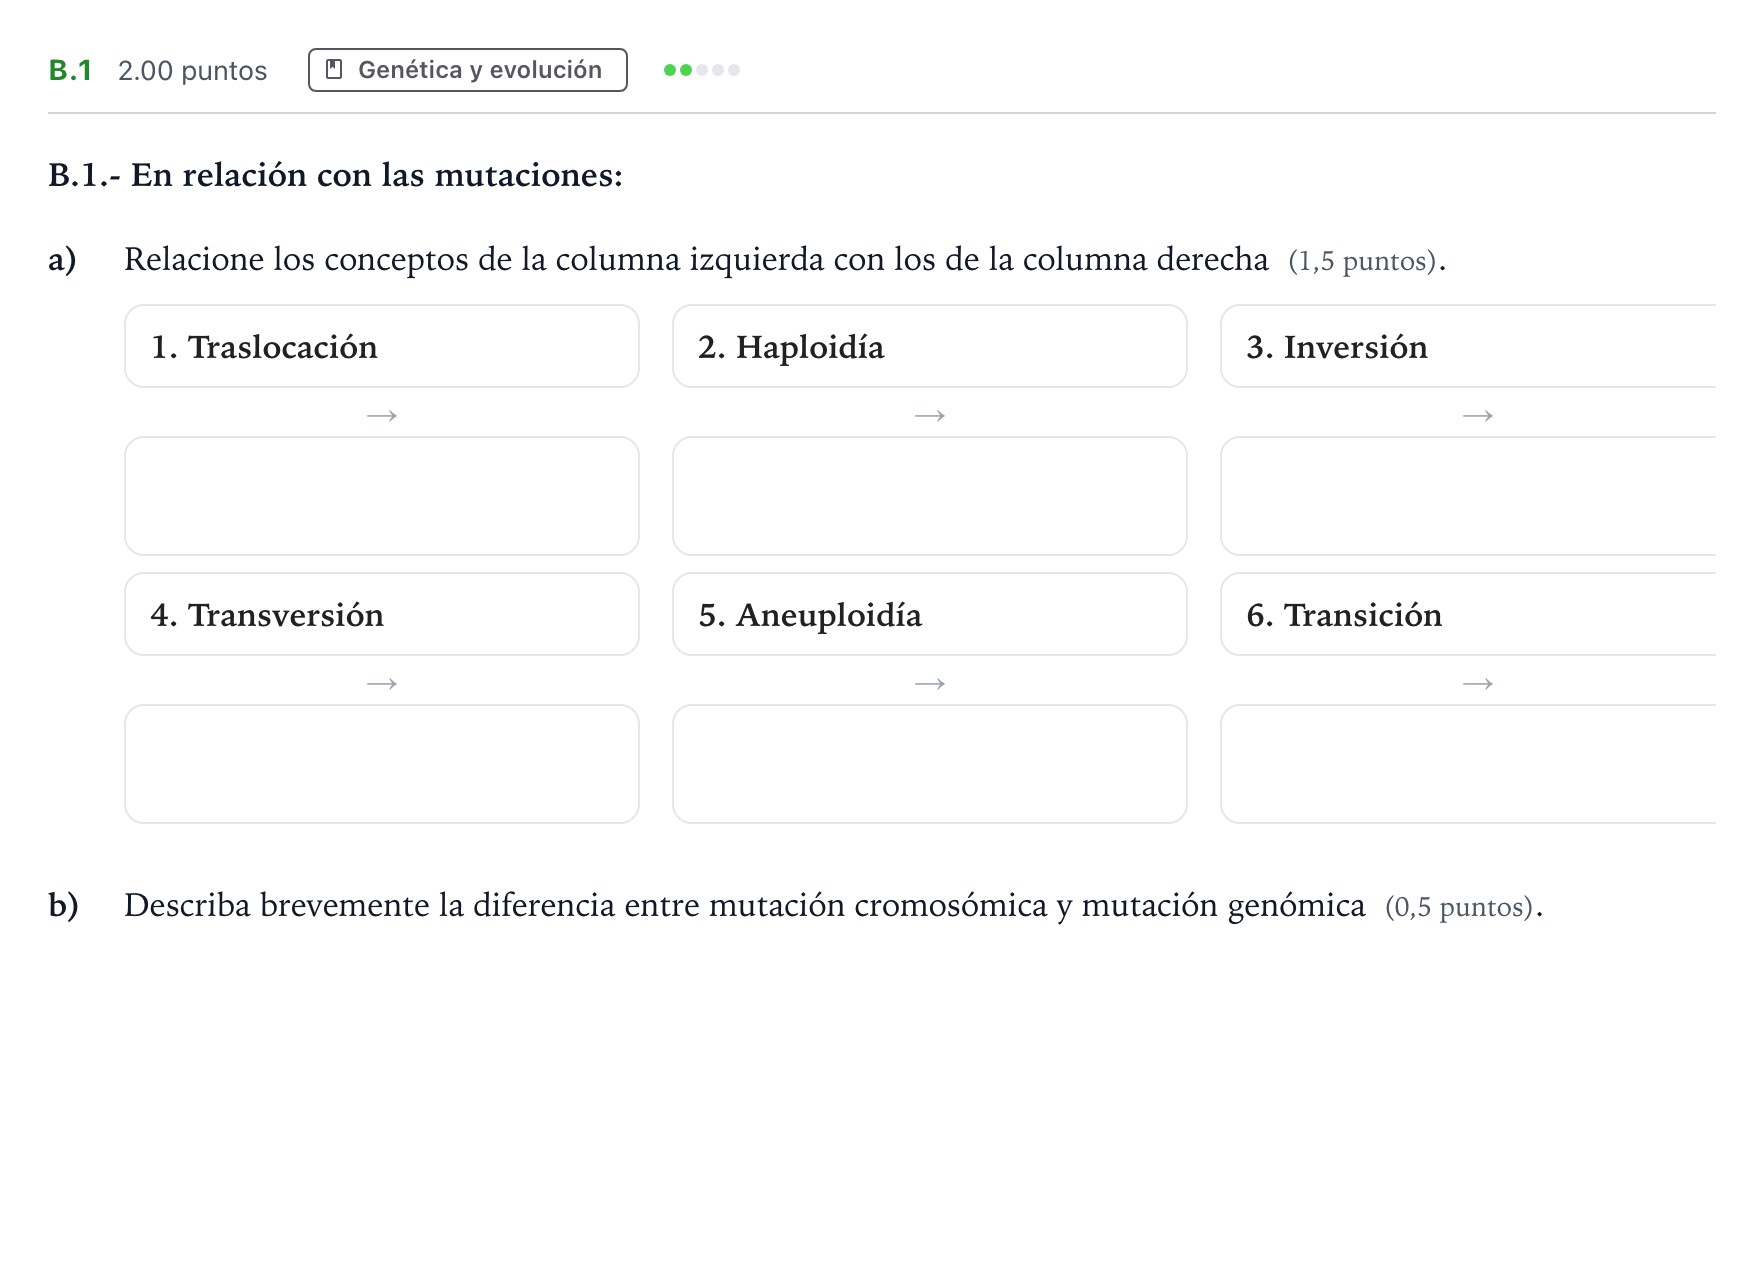Viewport: 1764px width, 1284px height.
Task: Select the 3. Inversión concept card
Action: click(x=1468, y=346)
